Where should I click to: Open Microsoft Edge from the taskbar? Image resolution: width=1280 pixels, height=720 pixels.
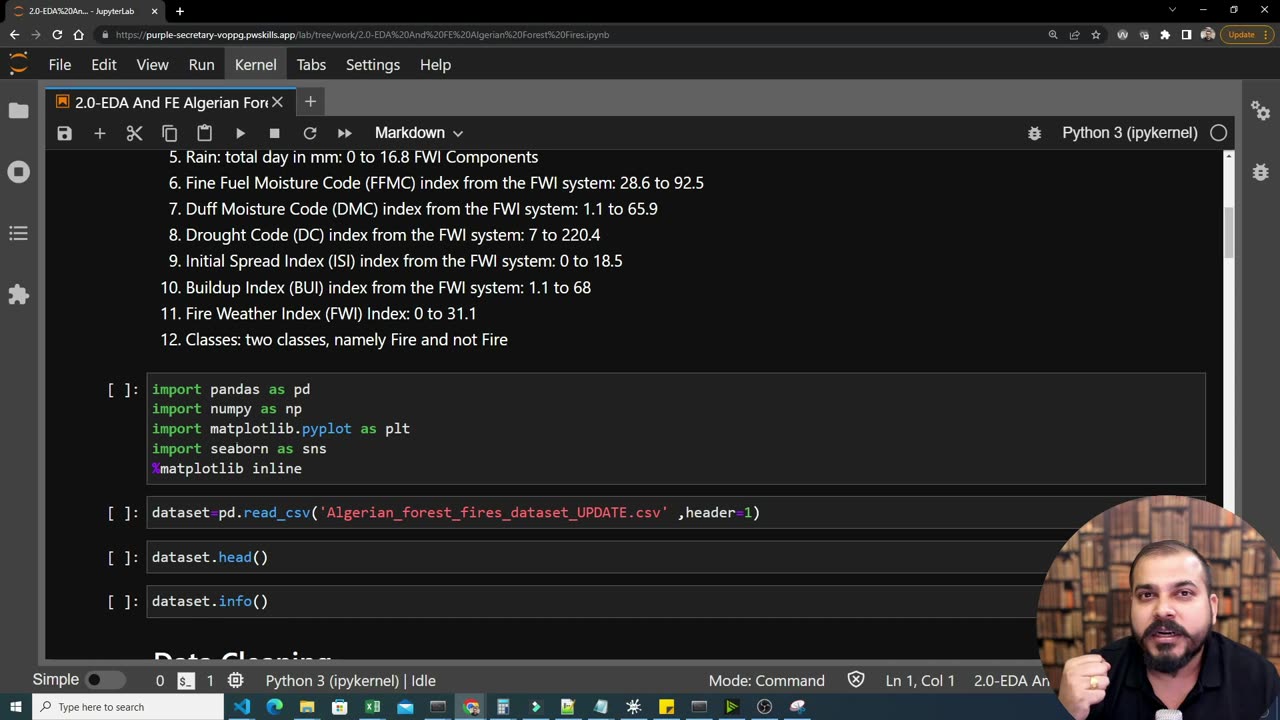click(x=275, y=707)
